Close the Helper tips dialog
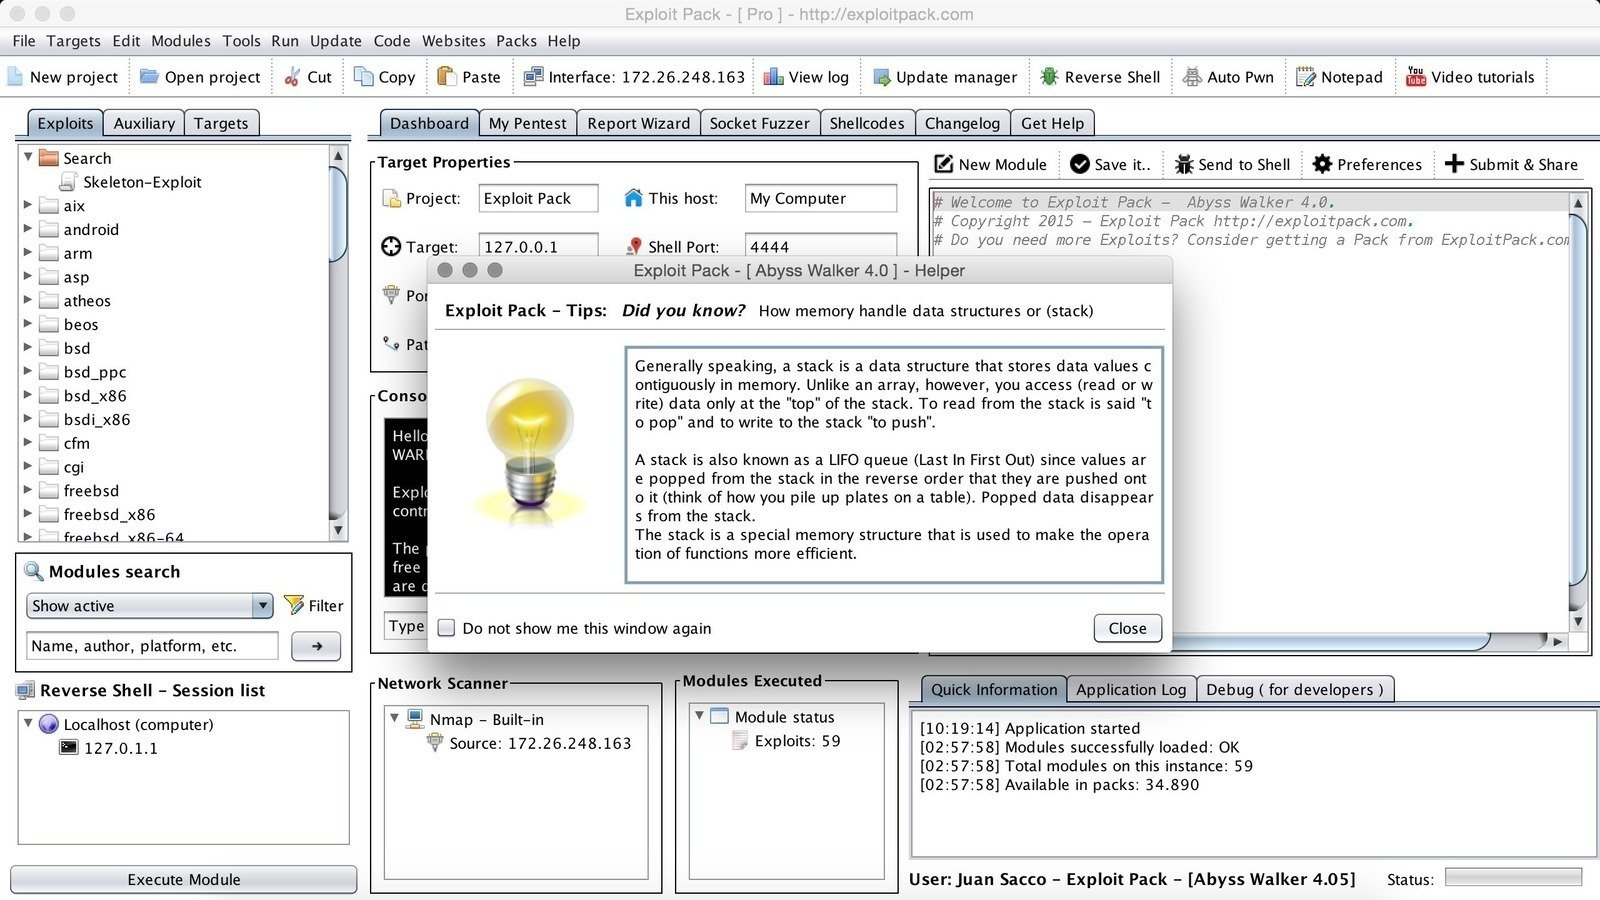Viewport: 1600px width, 900px height. point(1127,628)
